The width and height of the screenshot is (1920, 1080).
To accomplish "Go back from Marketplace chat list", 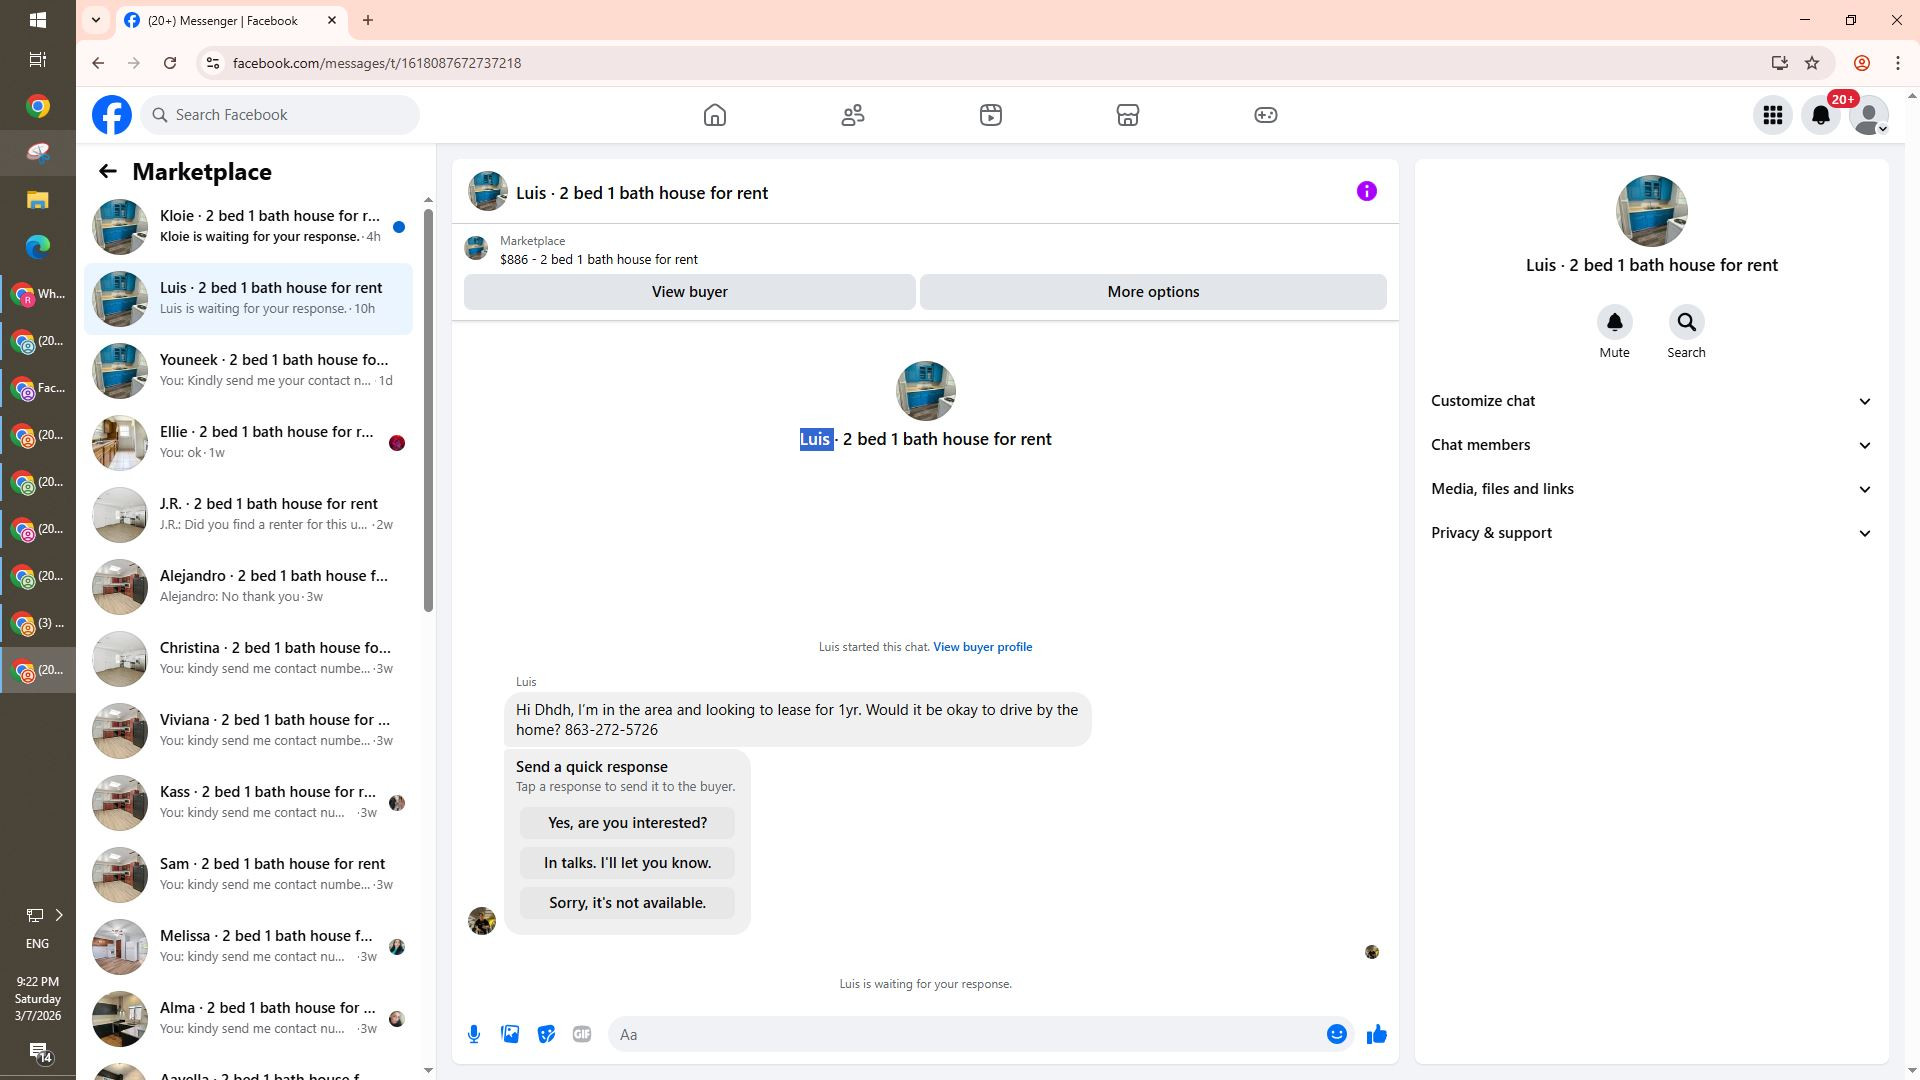I will 108,172.
